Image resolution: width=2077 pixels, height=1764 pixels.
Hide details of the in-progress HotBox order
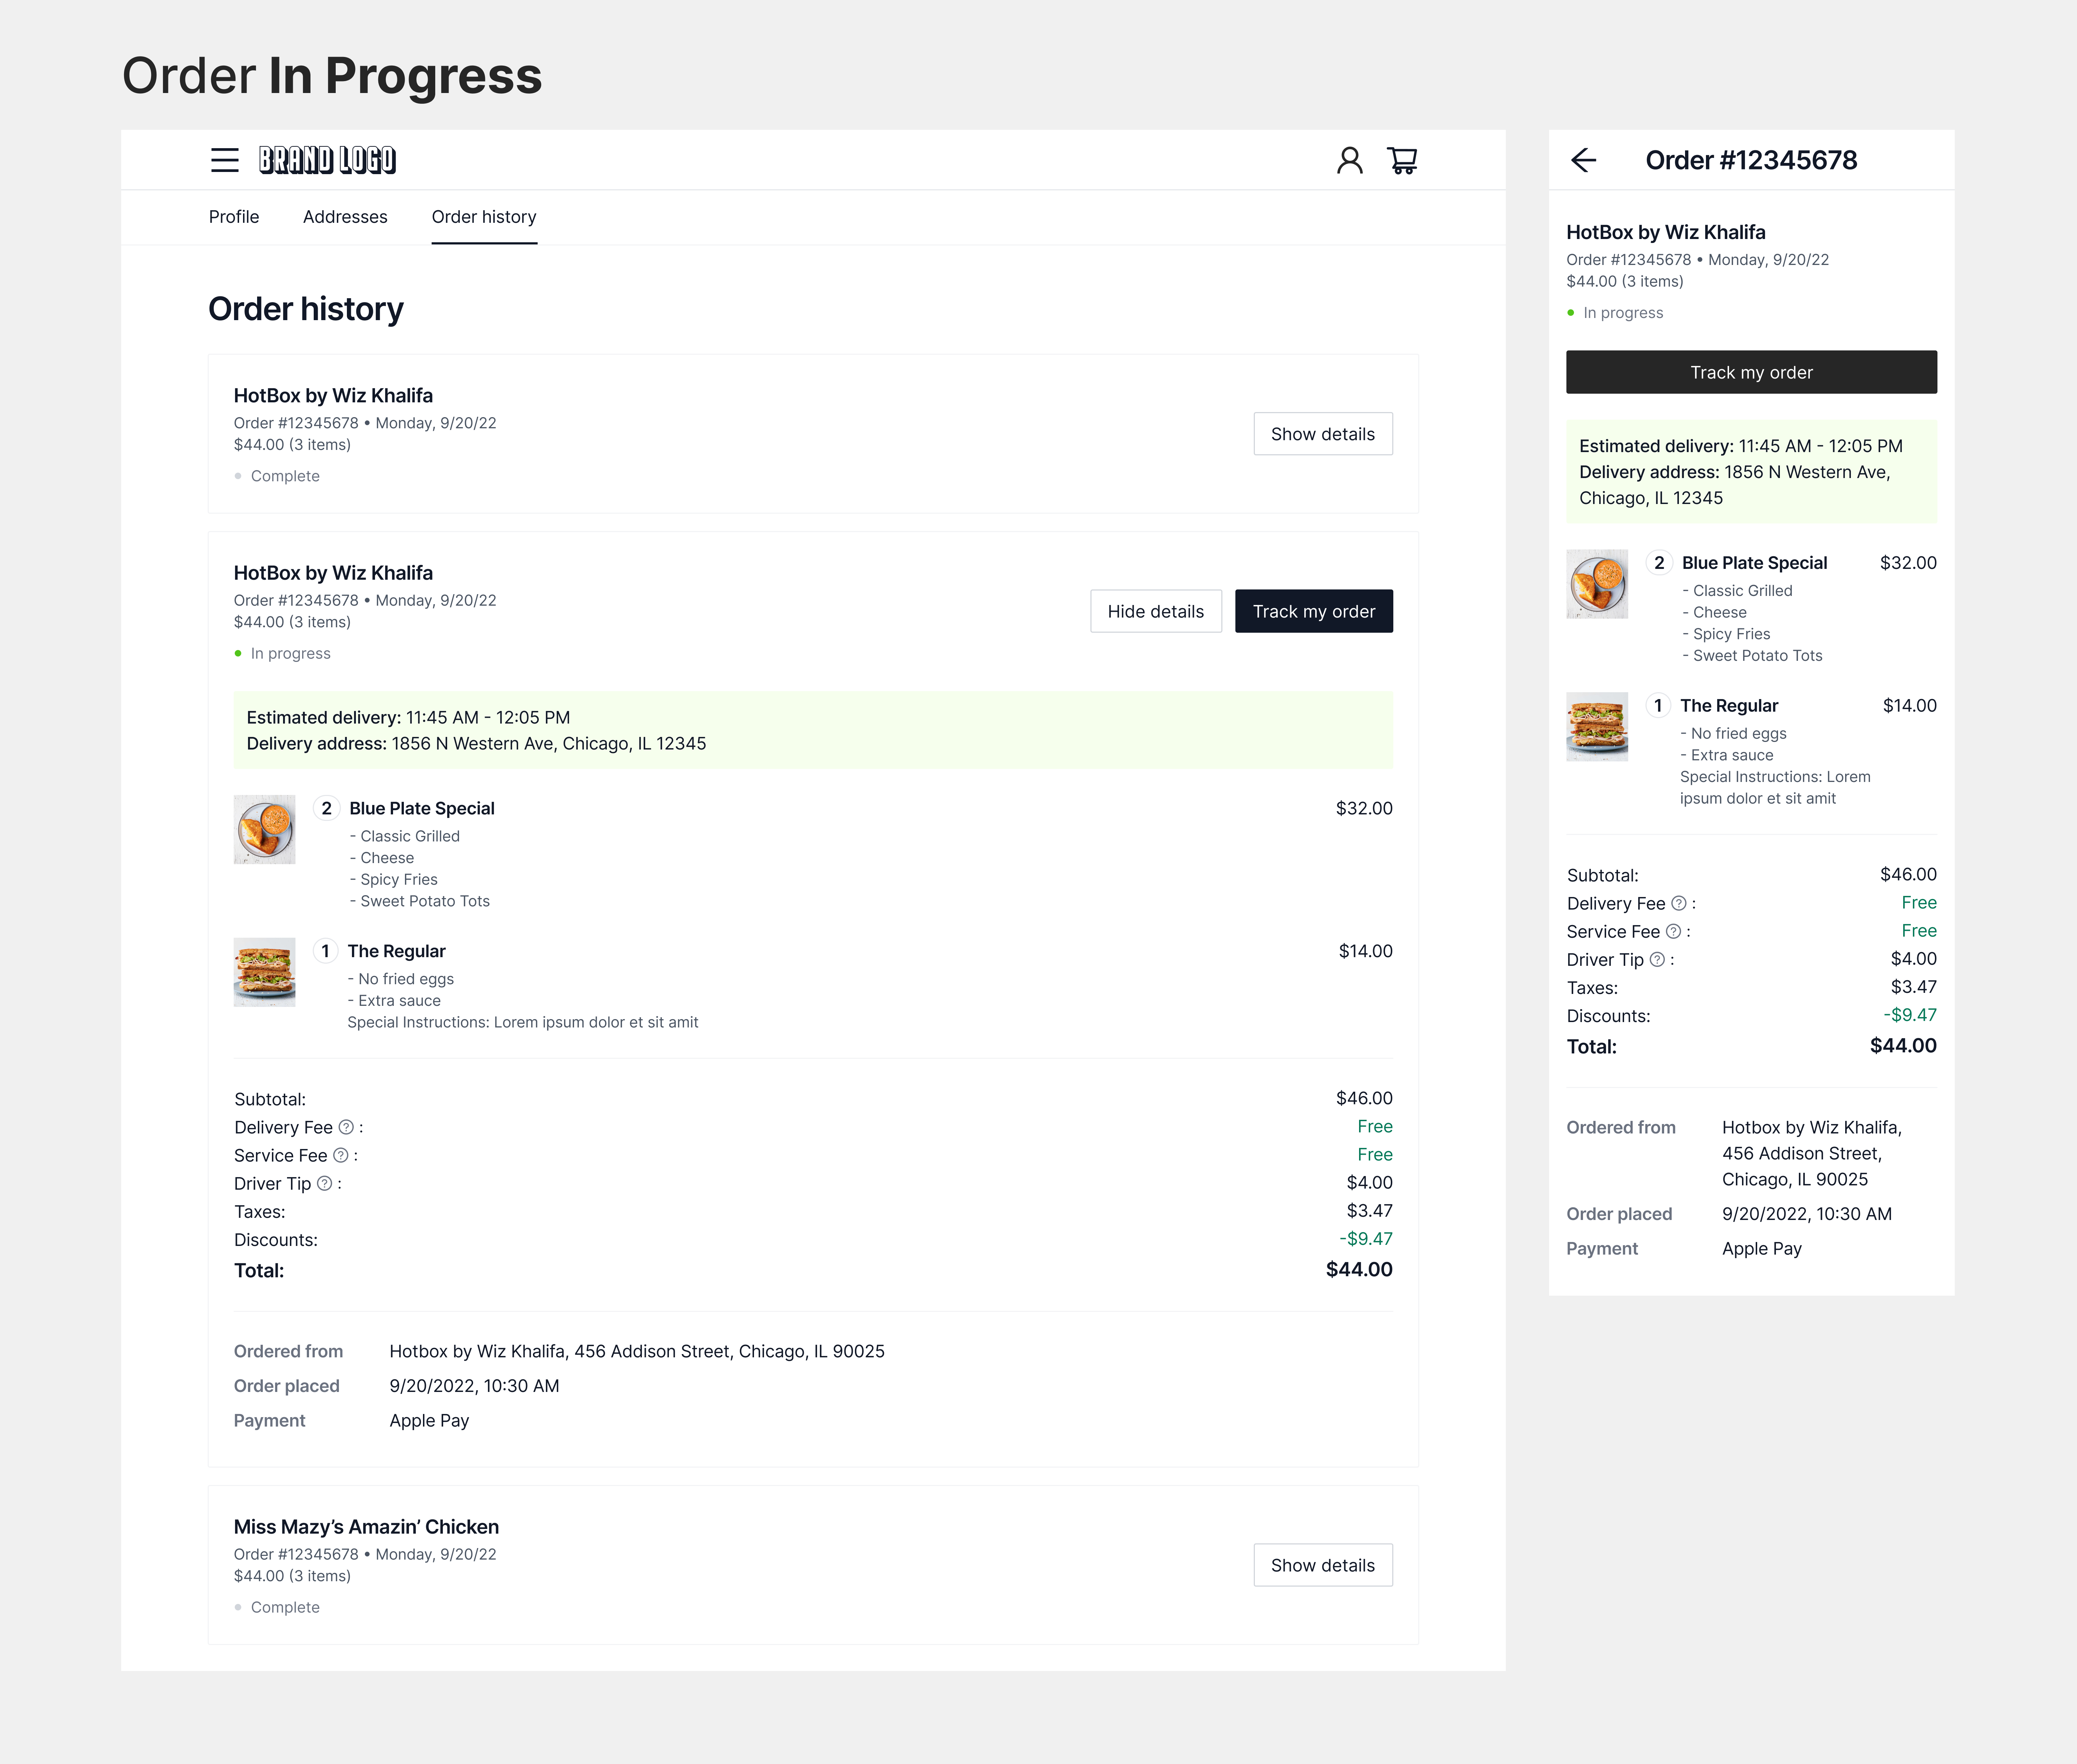(1156, 611)
